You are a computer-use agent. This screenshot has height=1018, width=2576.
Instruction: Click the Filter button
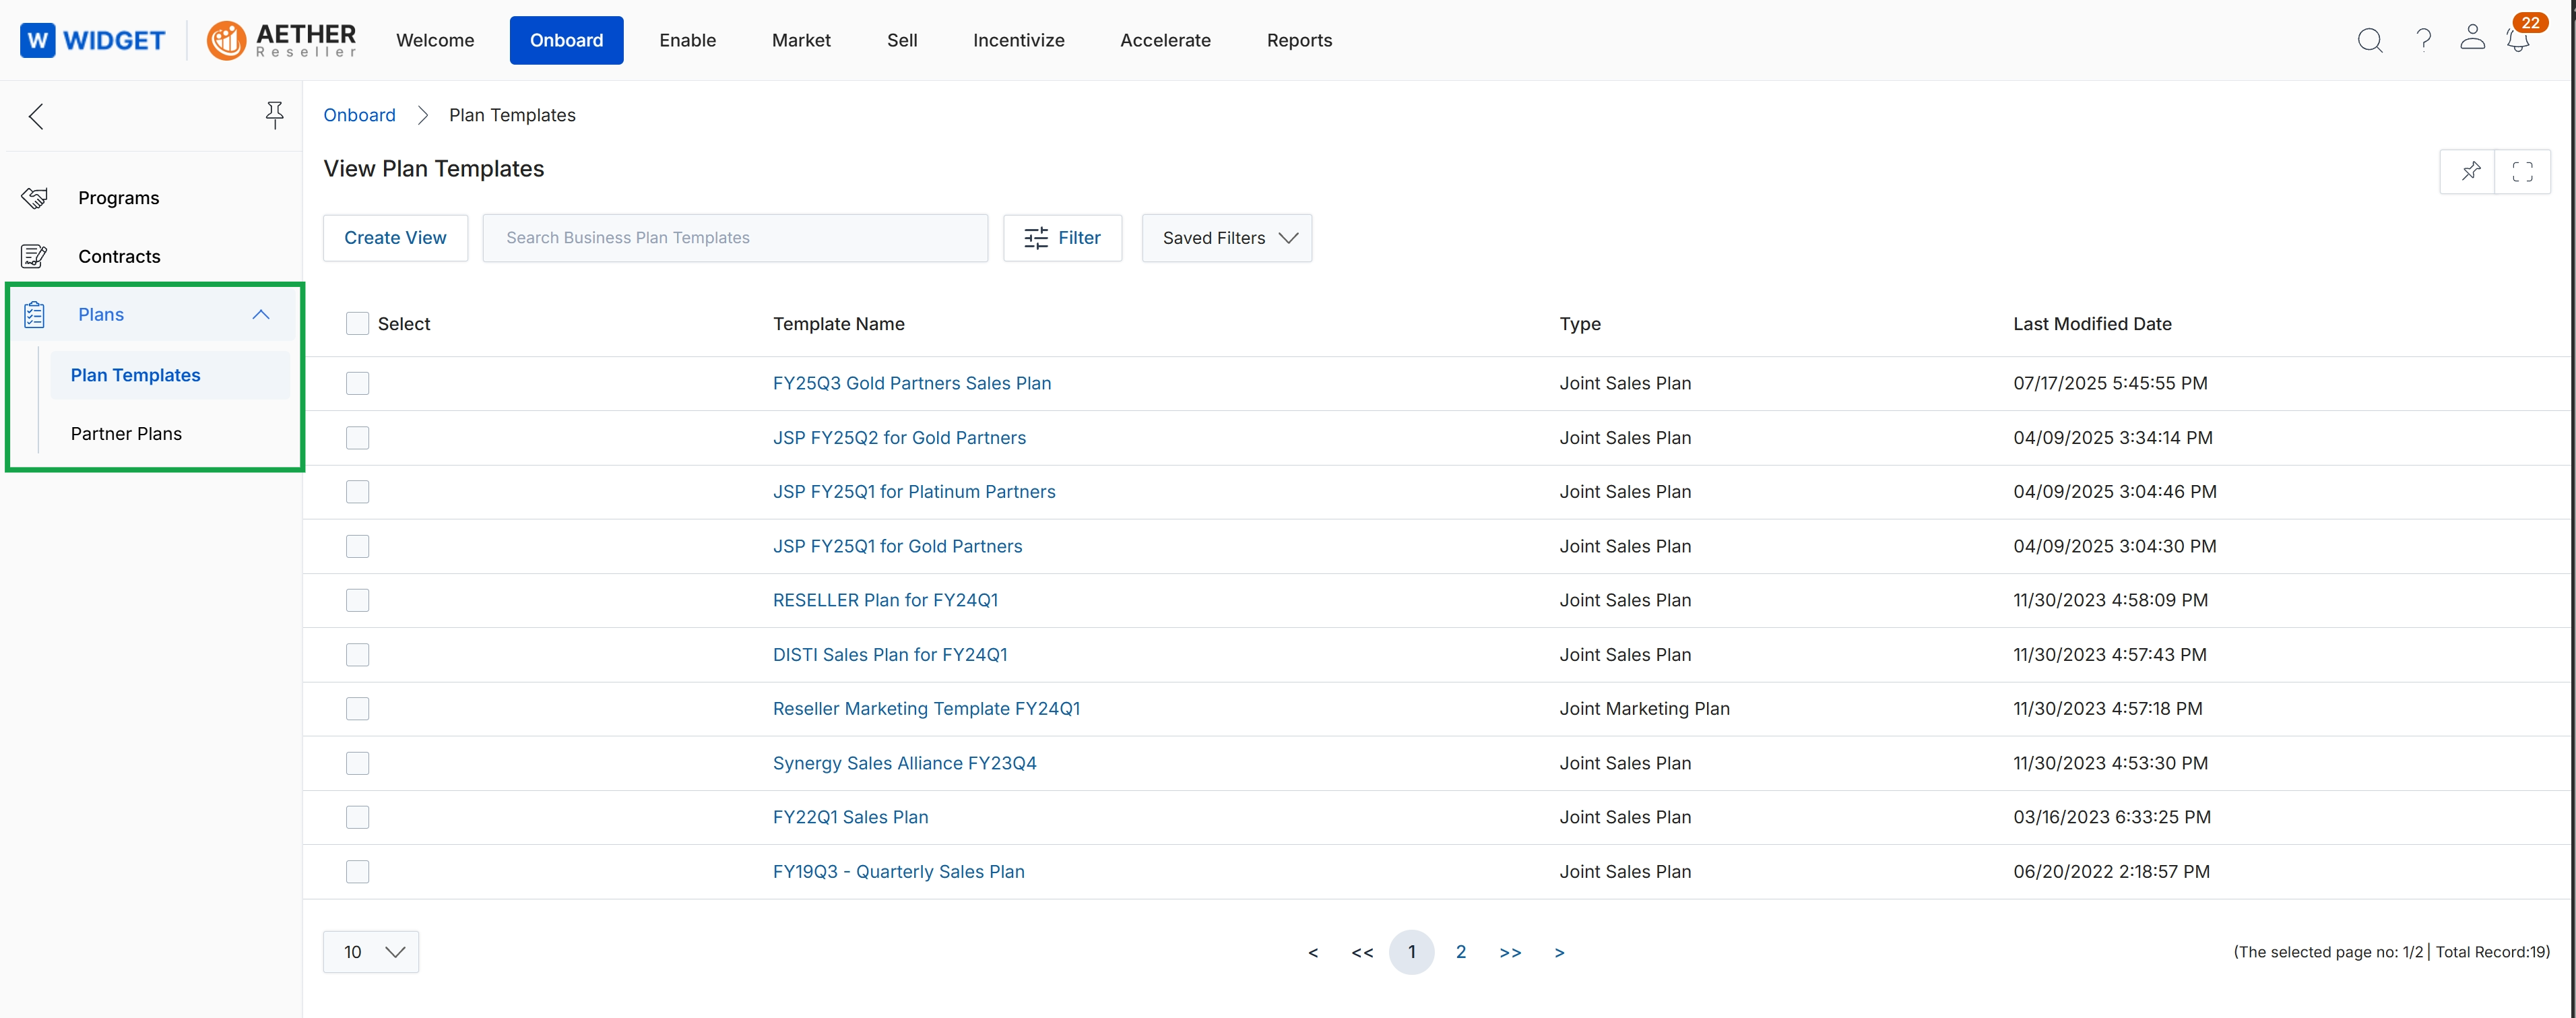1062,238
